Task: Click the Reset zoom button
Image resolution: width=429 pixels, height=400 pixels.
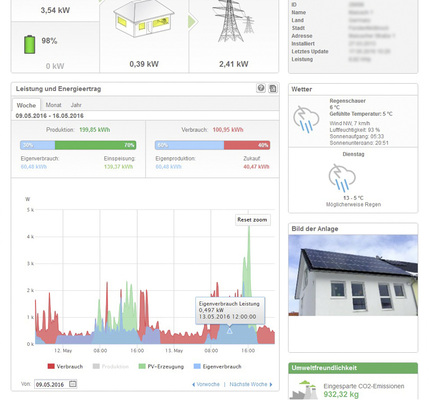Action: [252, 220]
